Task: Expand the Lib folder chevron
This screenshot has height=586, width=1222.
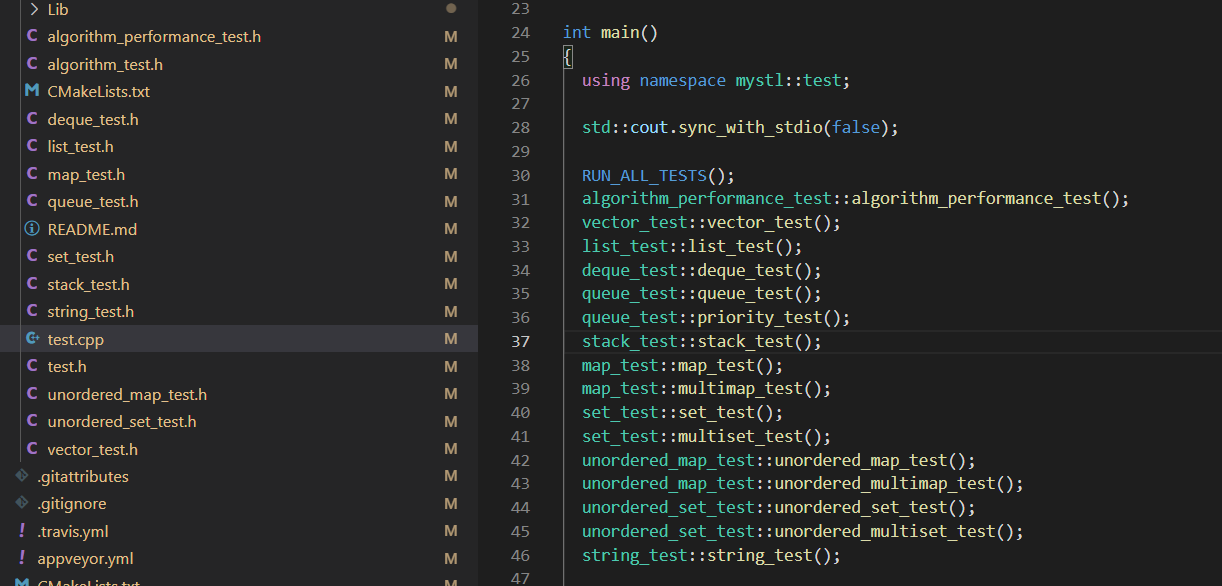Action: click(x=33, y=9)
